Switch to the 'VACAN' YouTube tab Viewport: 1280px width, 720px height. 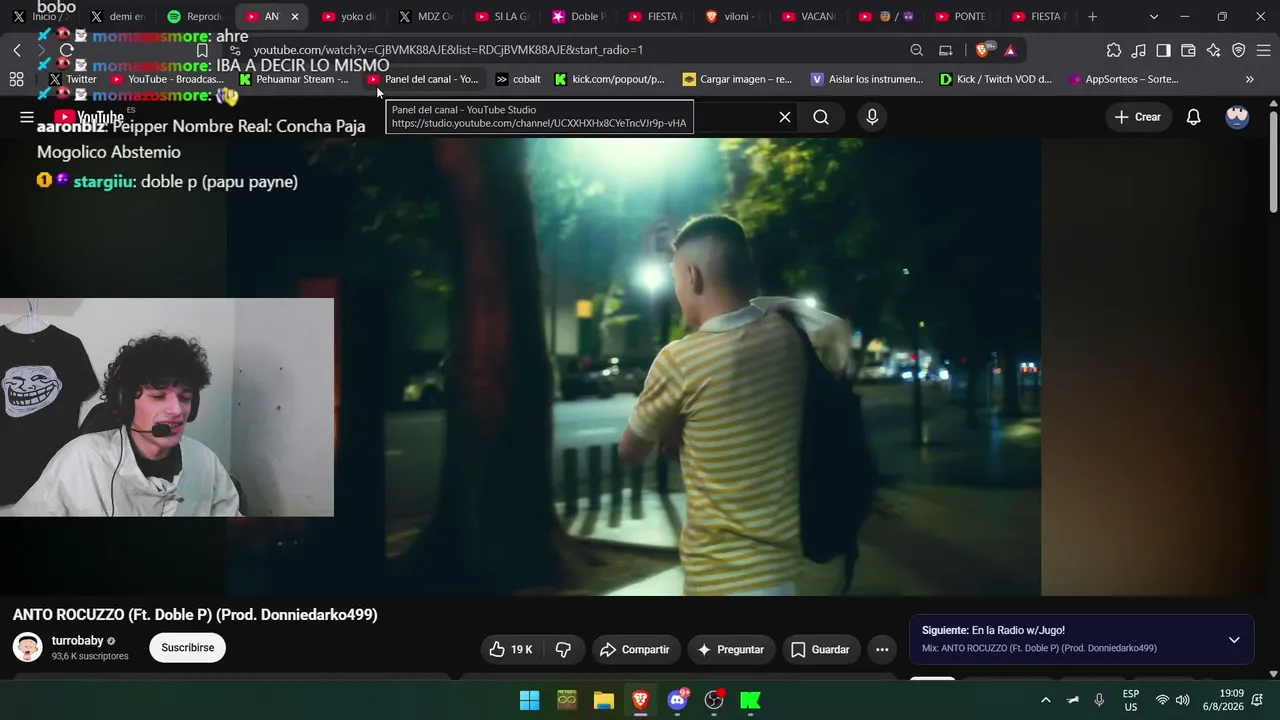click(x=810, y=17)
